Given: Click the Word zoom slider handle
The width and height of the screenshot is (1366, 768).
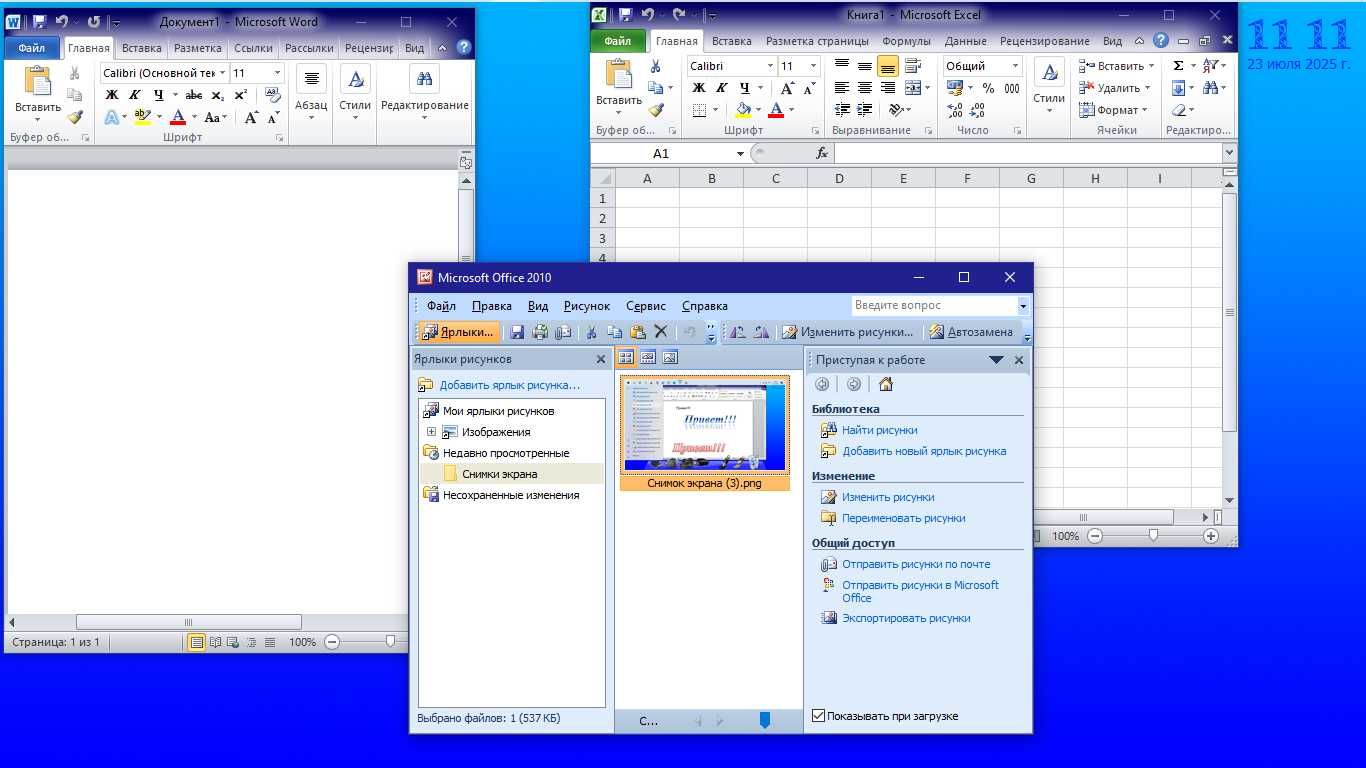Looking at the screenshot, I should (390, 642).
